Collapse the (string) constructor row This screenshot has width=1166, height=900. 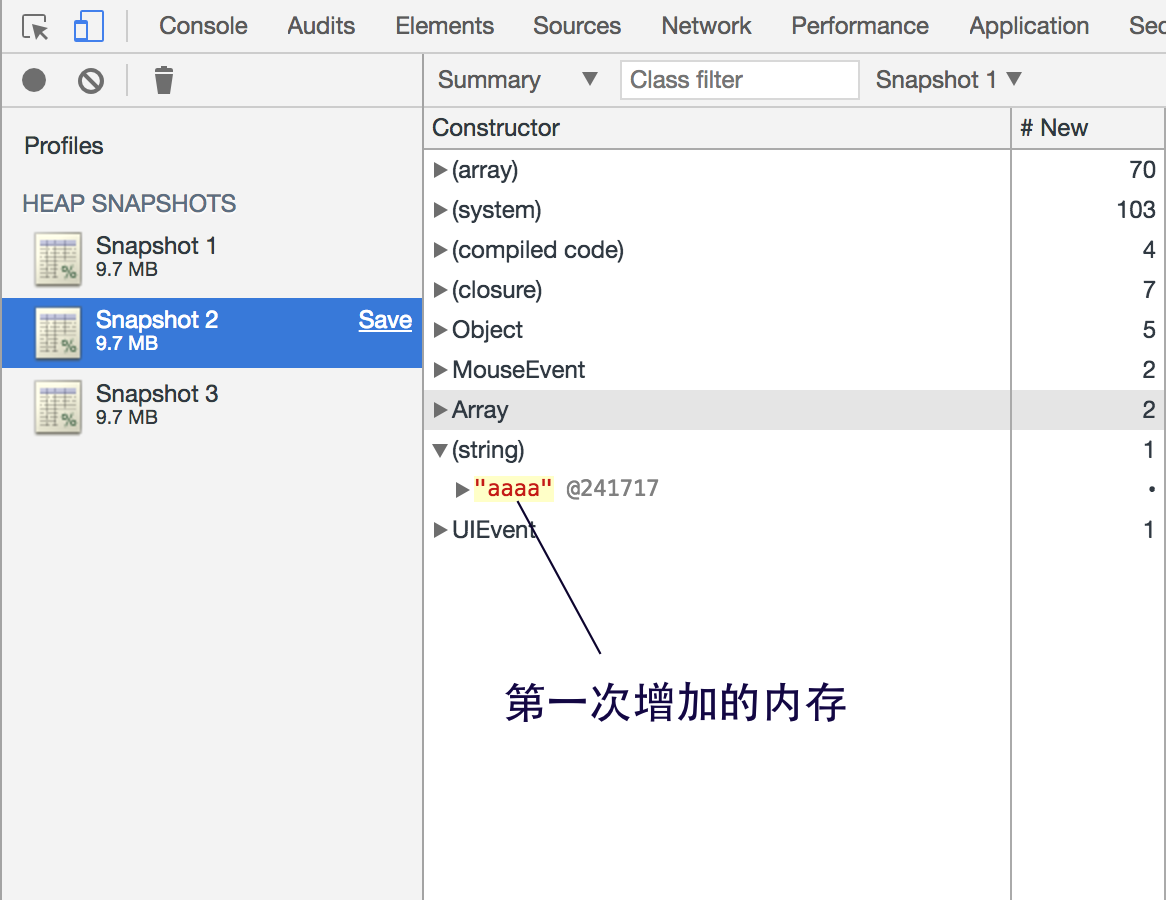click(x=440, y=451)
